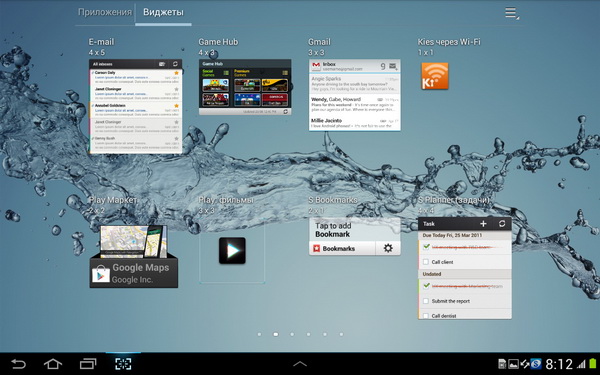Tap the screenshot capture icon
The image size is (600, 375).
pos(123,364)
